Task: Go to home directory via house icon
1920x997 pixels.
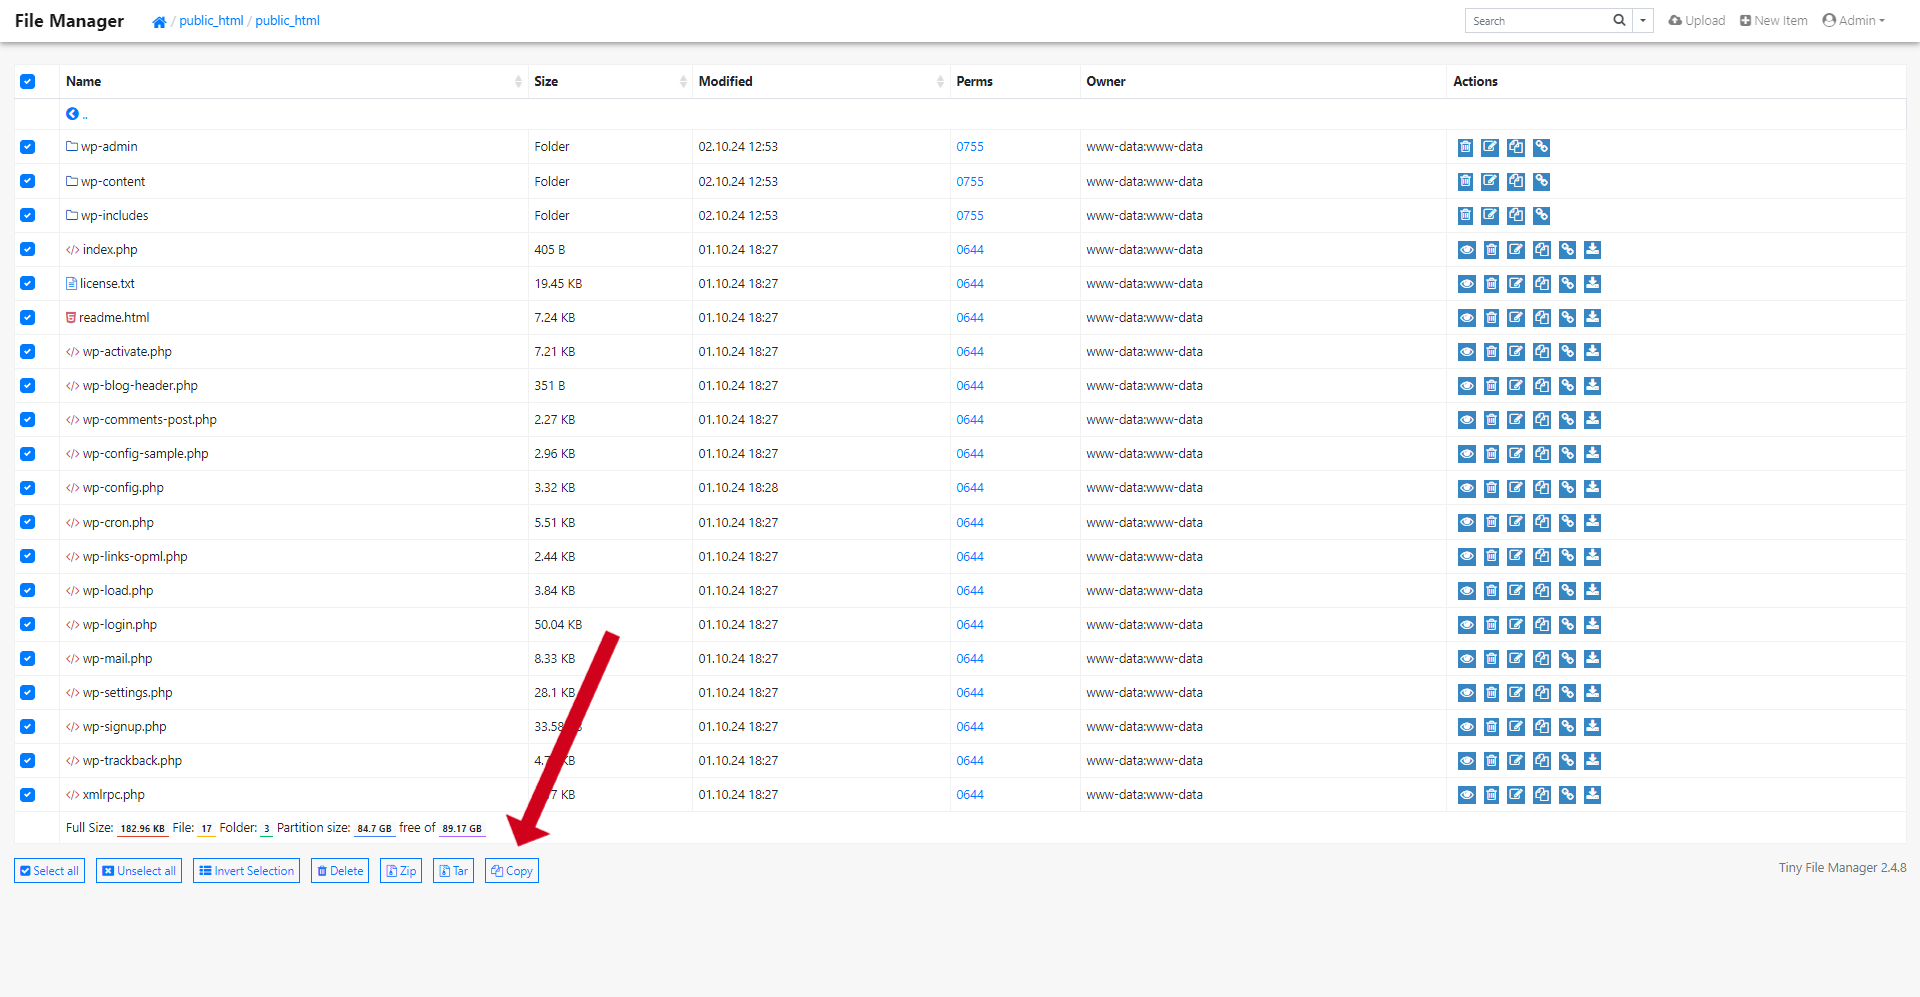Action: pyautogui.click(x=159, y=22)
